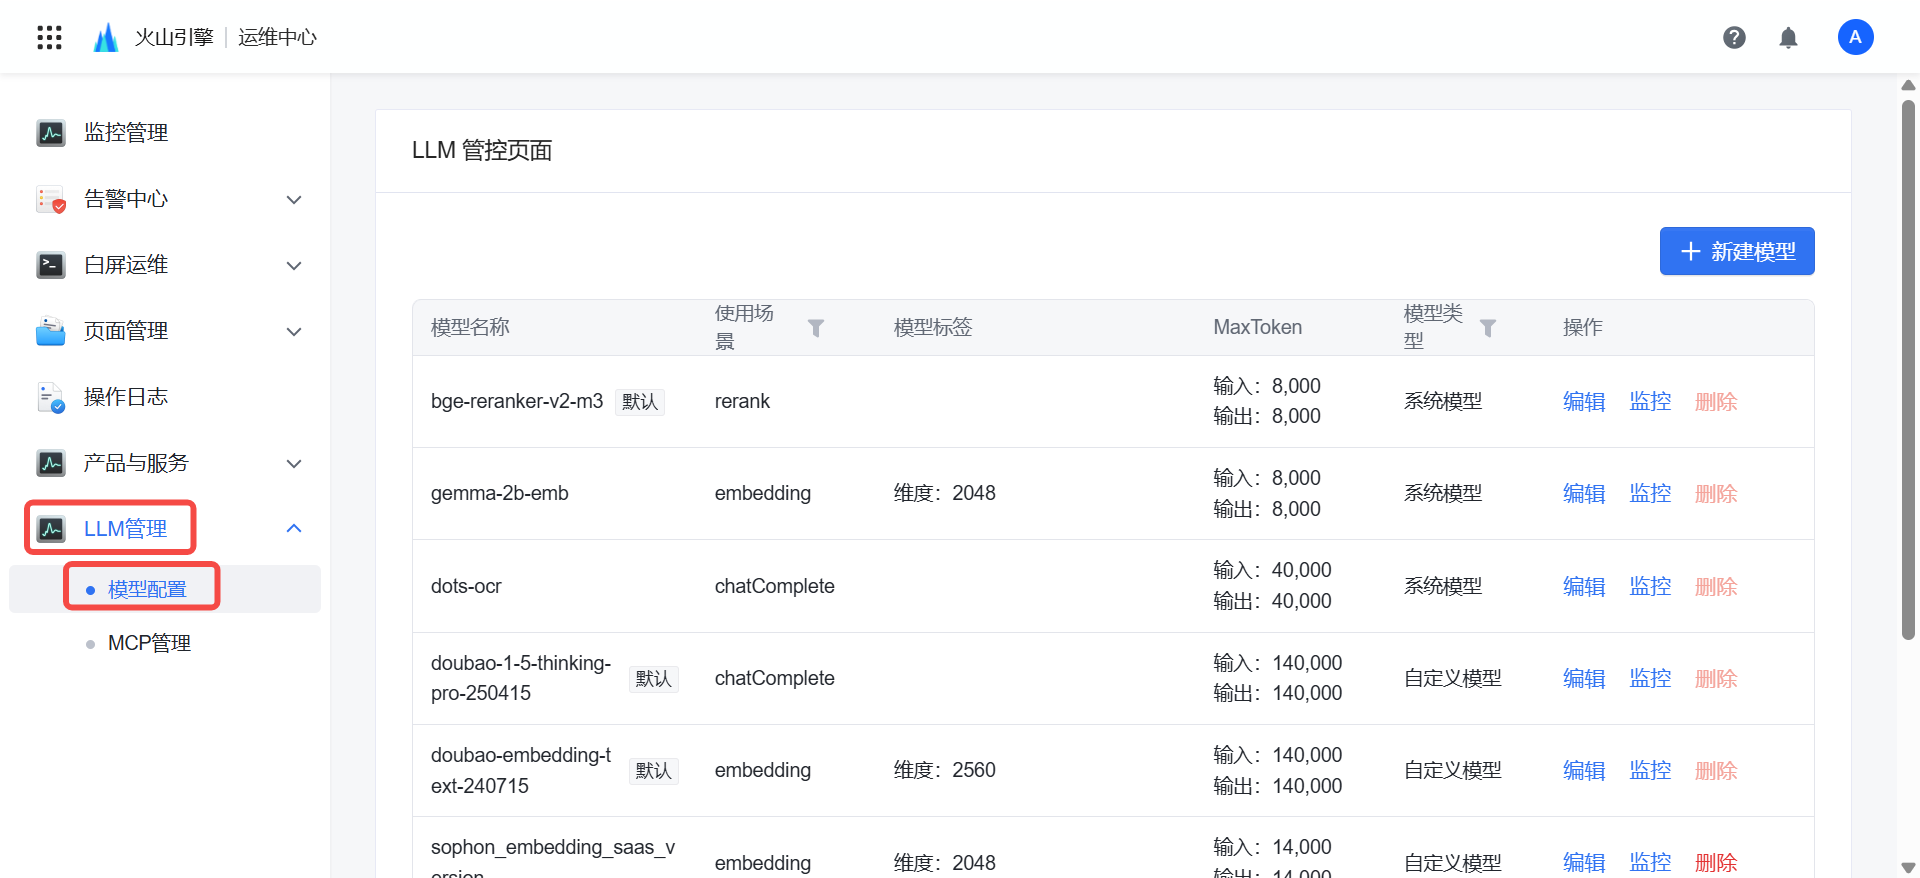
Task: Filter by 模型类型 column funnel icon
Action: pyautogui.click(x=1488, y=328)
